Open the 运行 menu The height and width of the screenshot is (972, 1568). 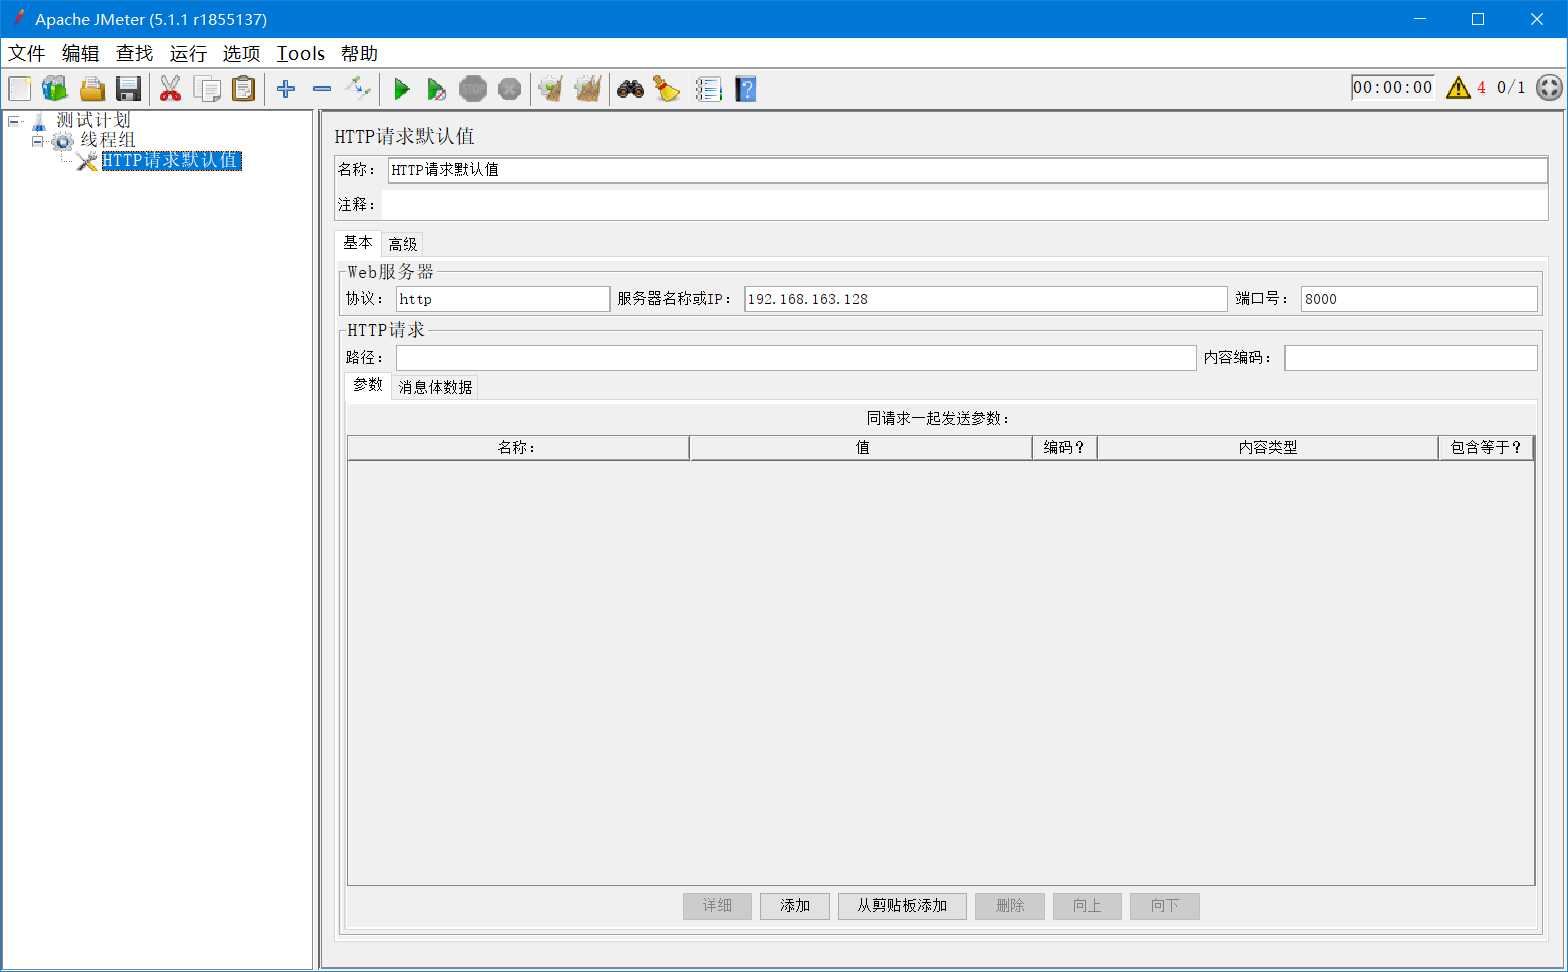point(188,53)
